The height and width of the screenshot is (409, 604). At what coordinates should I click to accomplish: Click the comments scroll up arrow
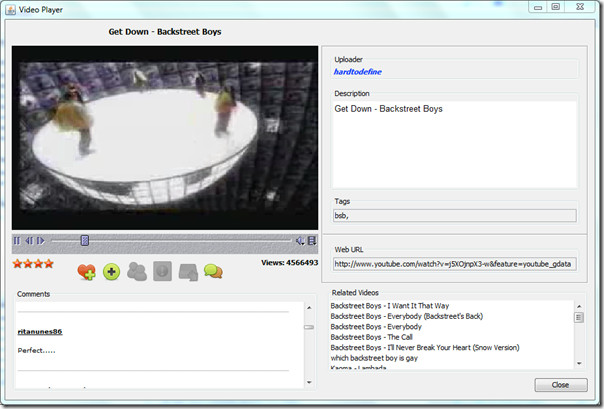(309, 308)
